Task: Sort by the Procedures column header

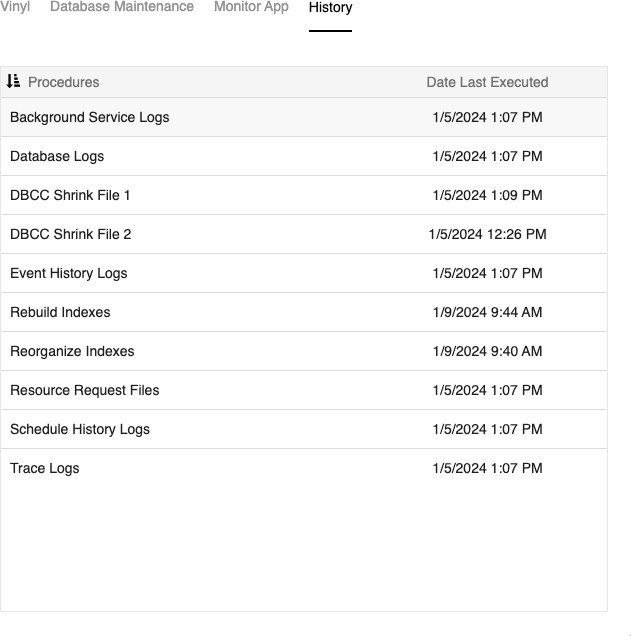Action: click(63, 82)
